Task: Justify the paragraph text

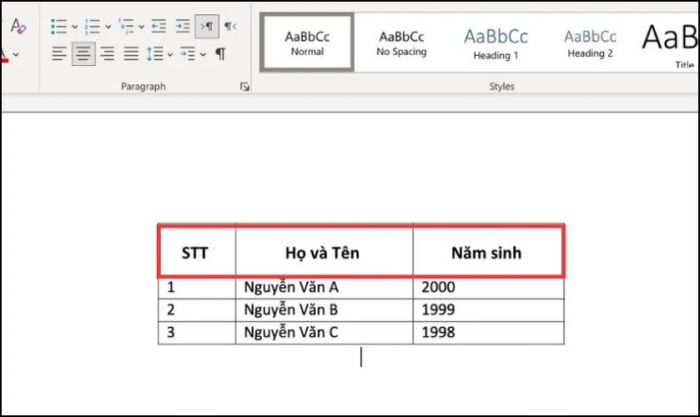Action: click(131, 54)
